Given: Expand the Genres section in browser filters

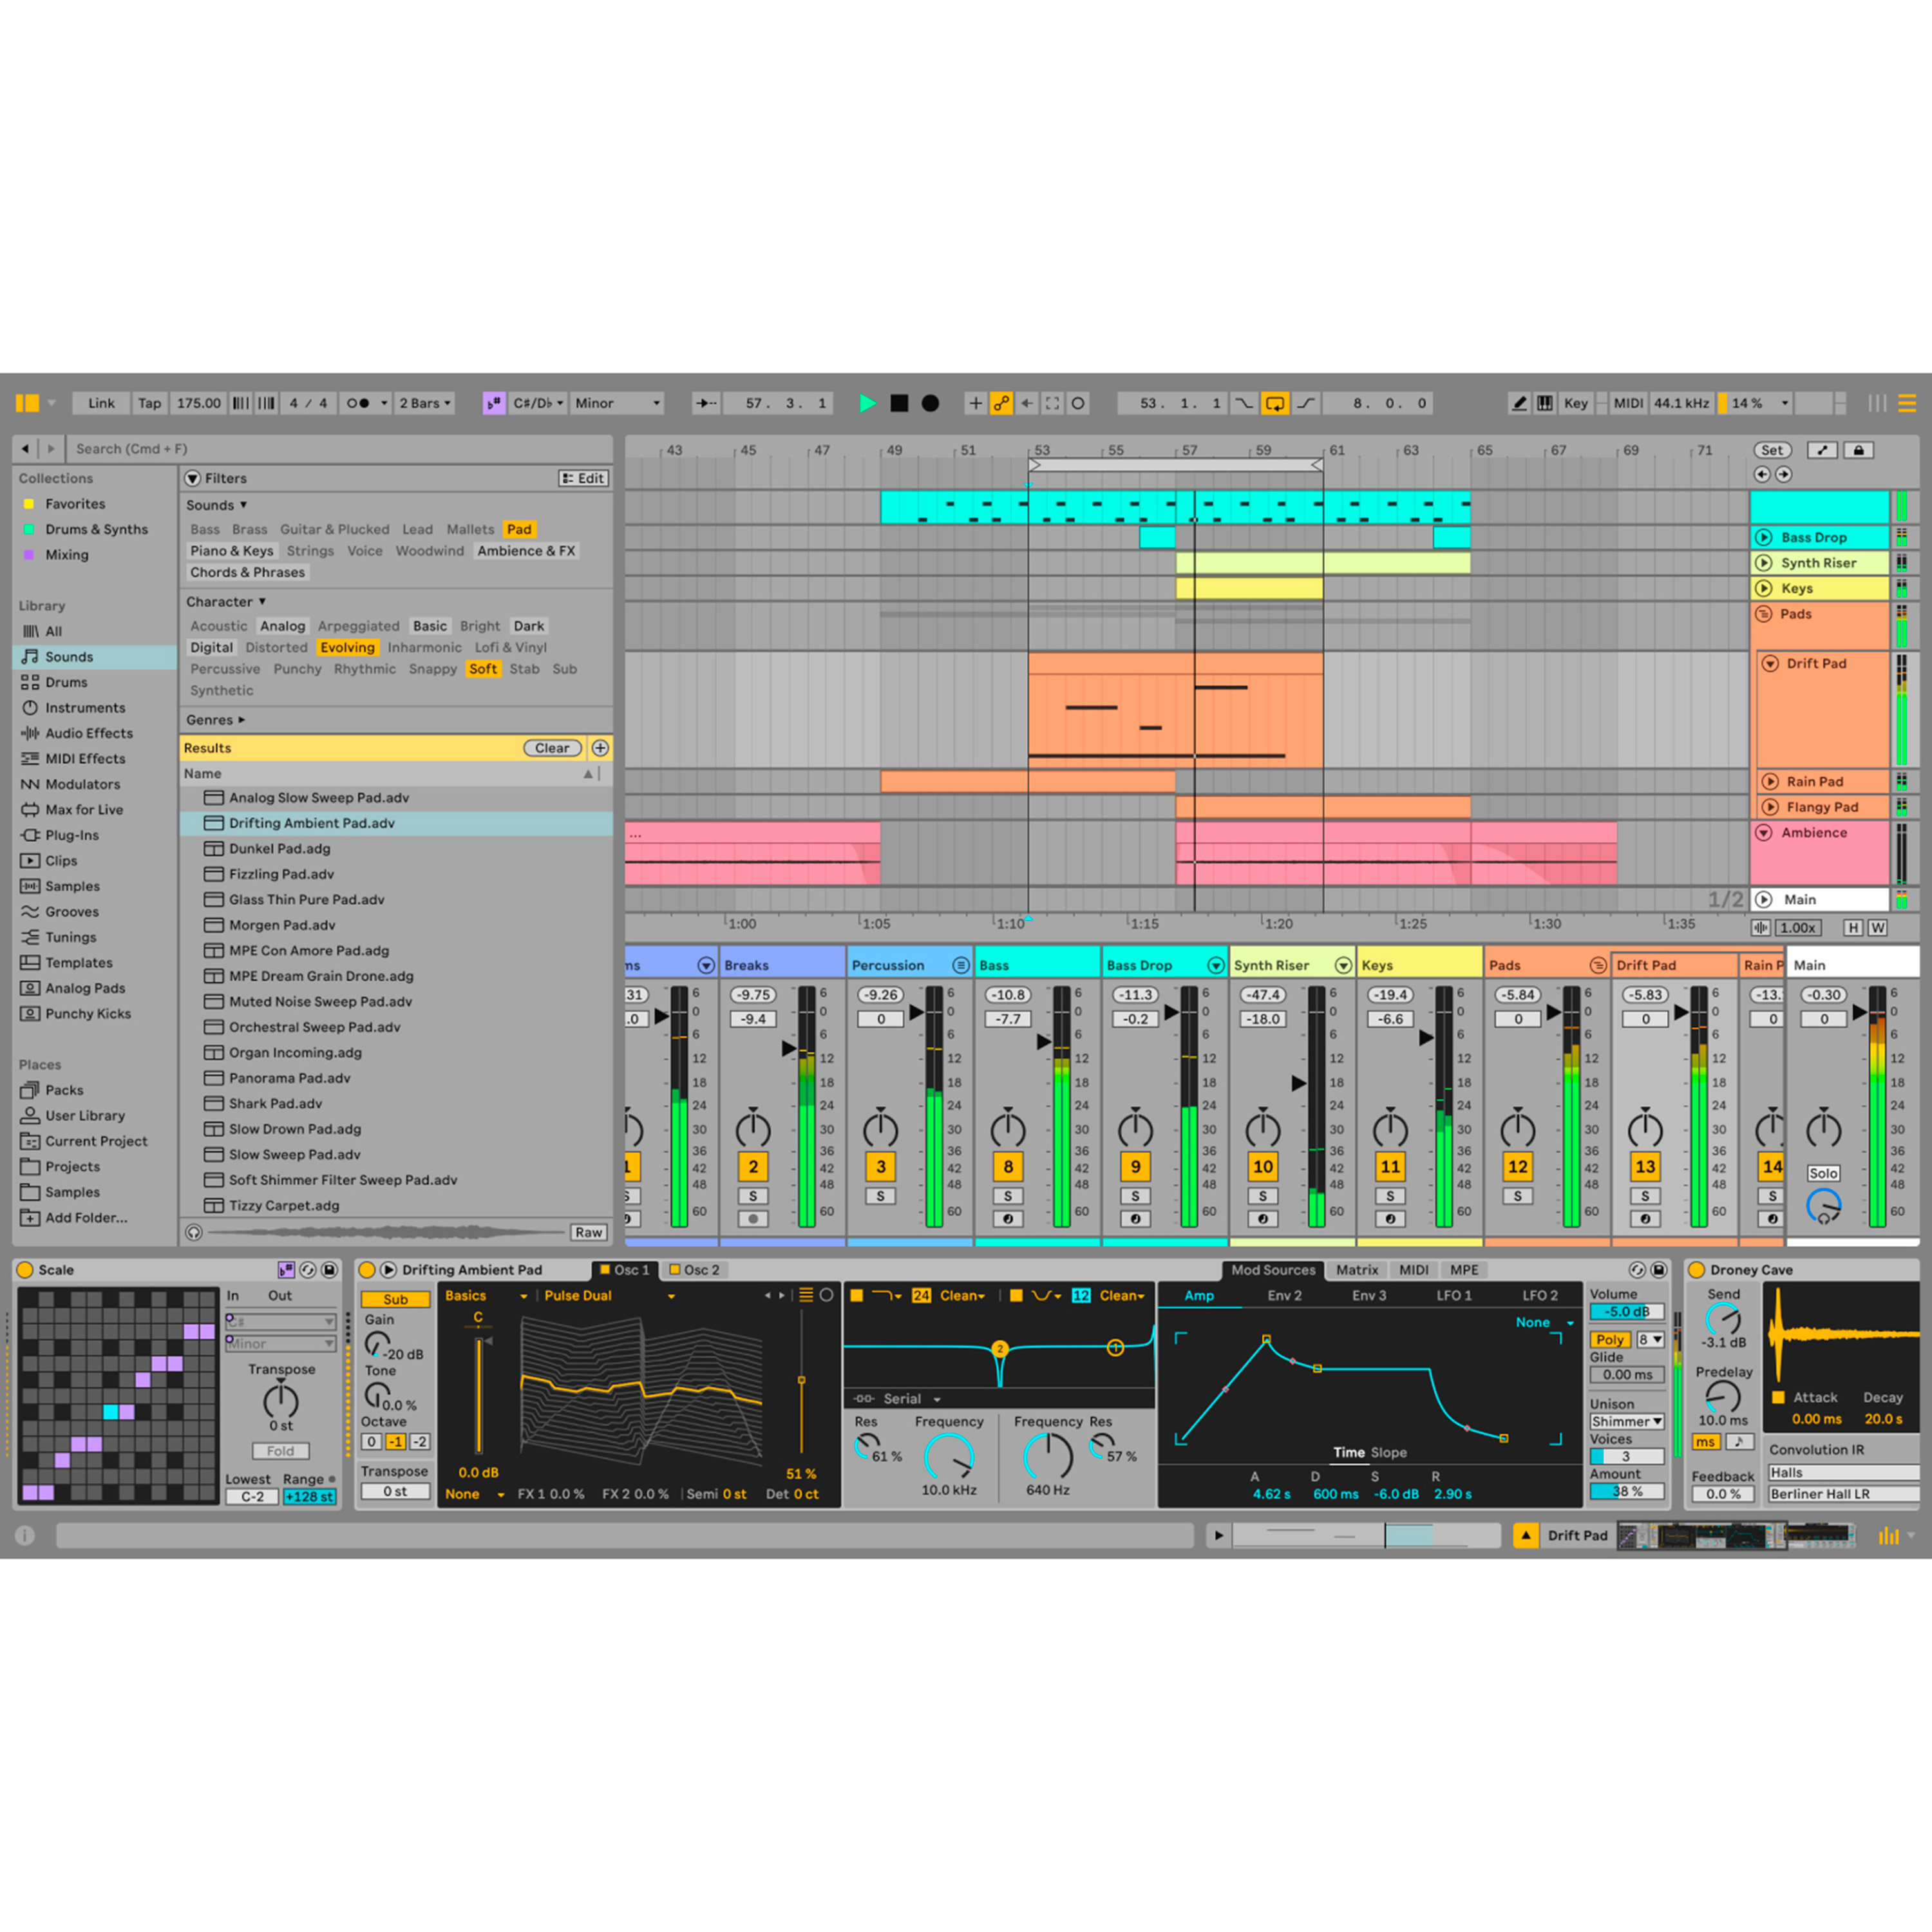Looking at the screenshot, I should [x=213, y=719].
